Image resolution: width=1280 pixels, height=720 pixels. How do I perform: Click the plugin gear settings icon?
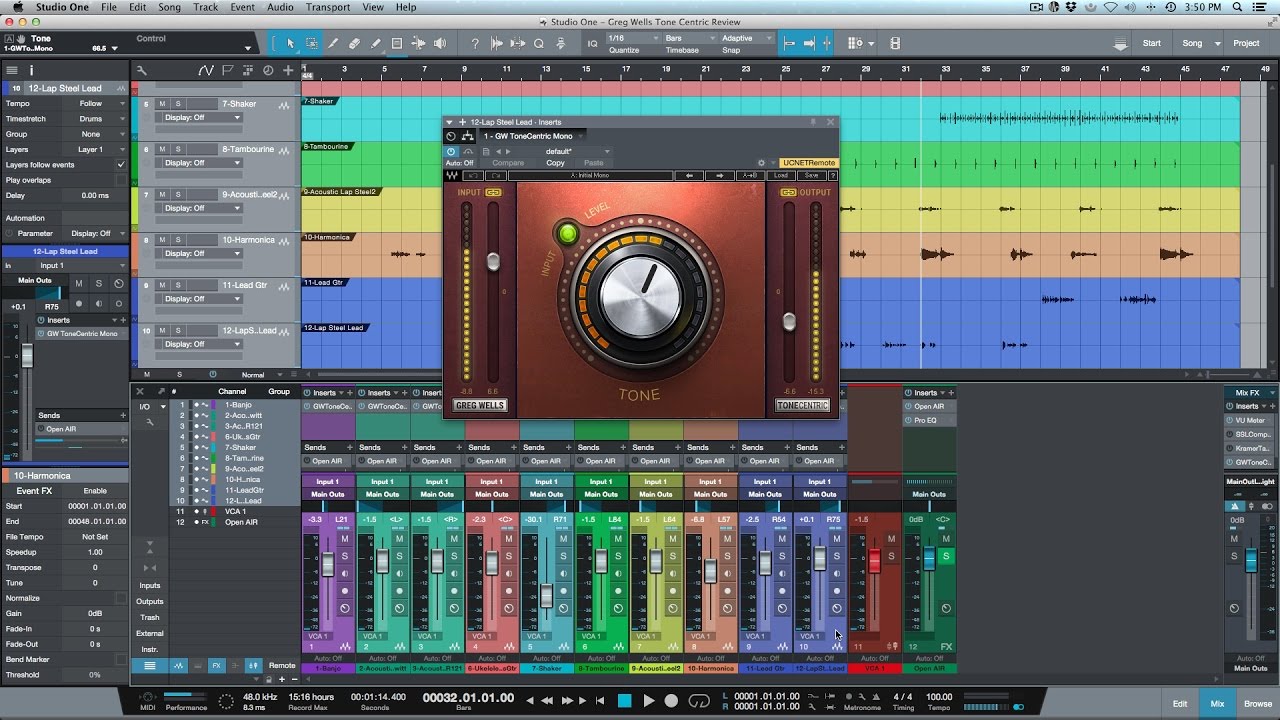pyautogui.click(x=761, y=163)
